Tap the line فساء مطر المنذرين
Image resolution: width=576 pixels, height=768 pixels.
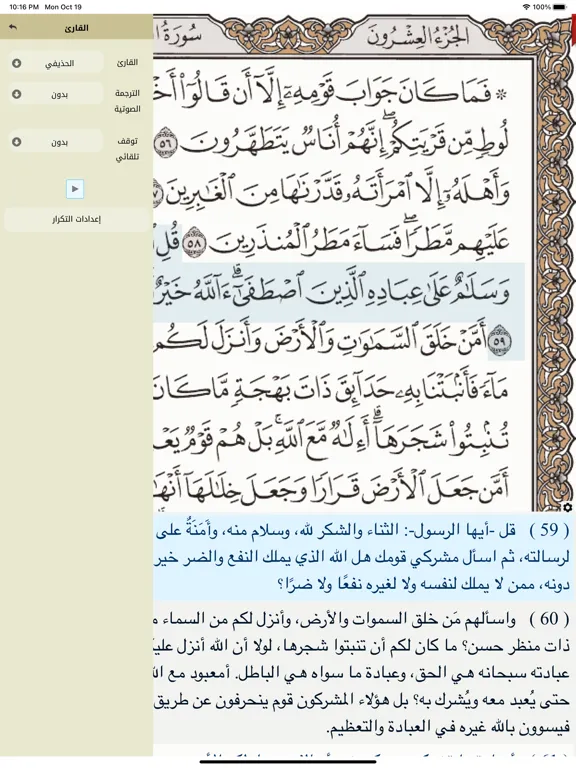332,241
